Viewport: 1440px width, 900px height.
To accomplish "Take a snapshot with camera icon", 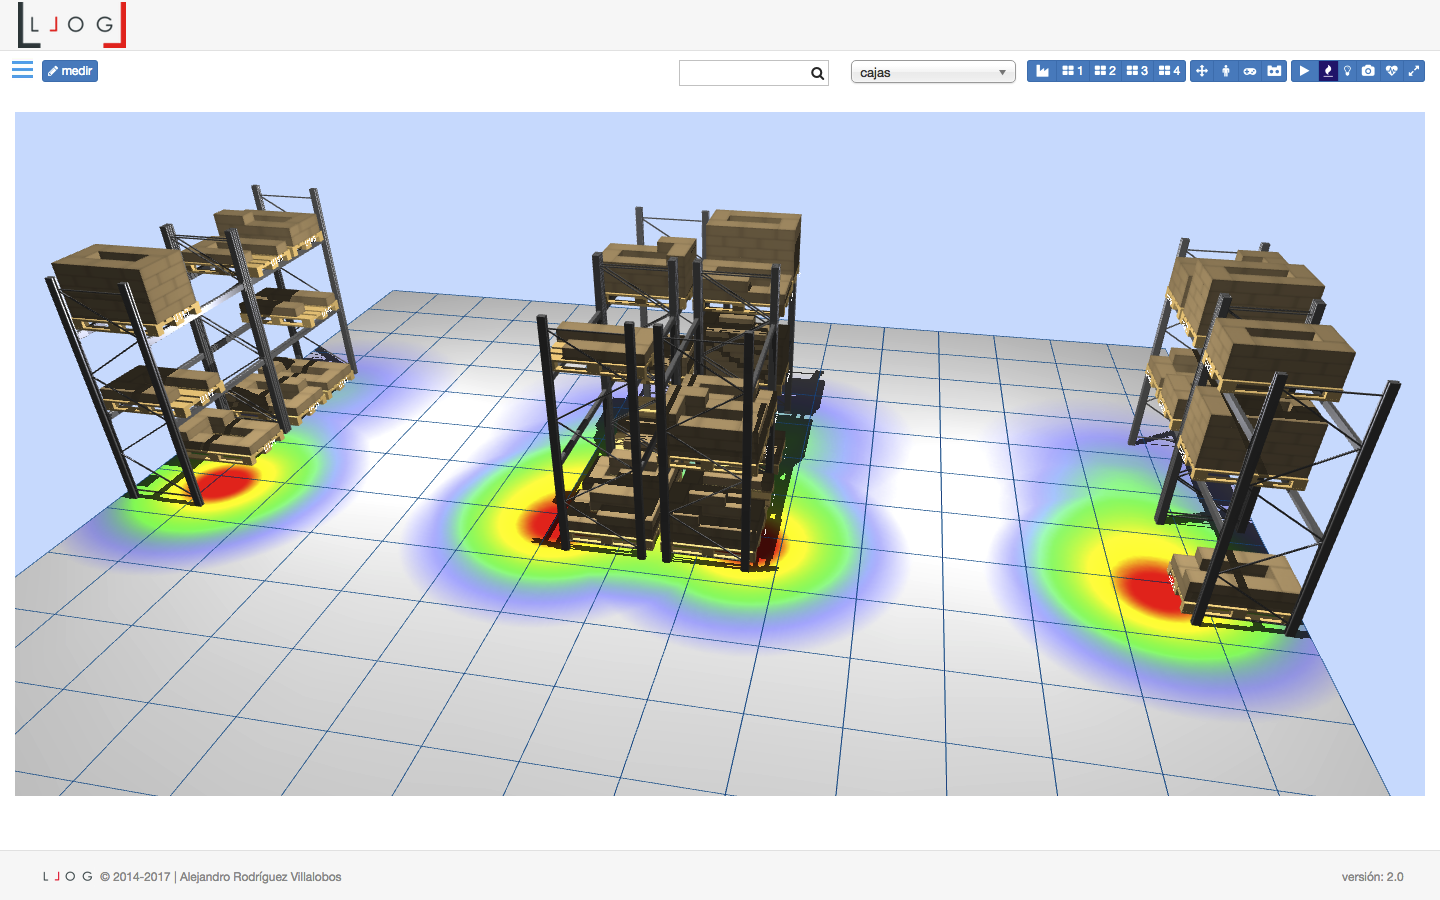I will coord(1368,71).
